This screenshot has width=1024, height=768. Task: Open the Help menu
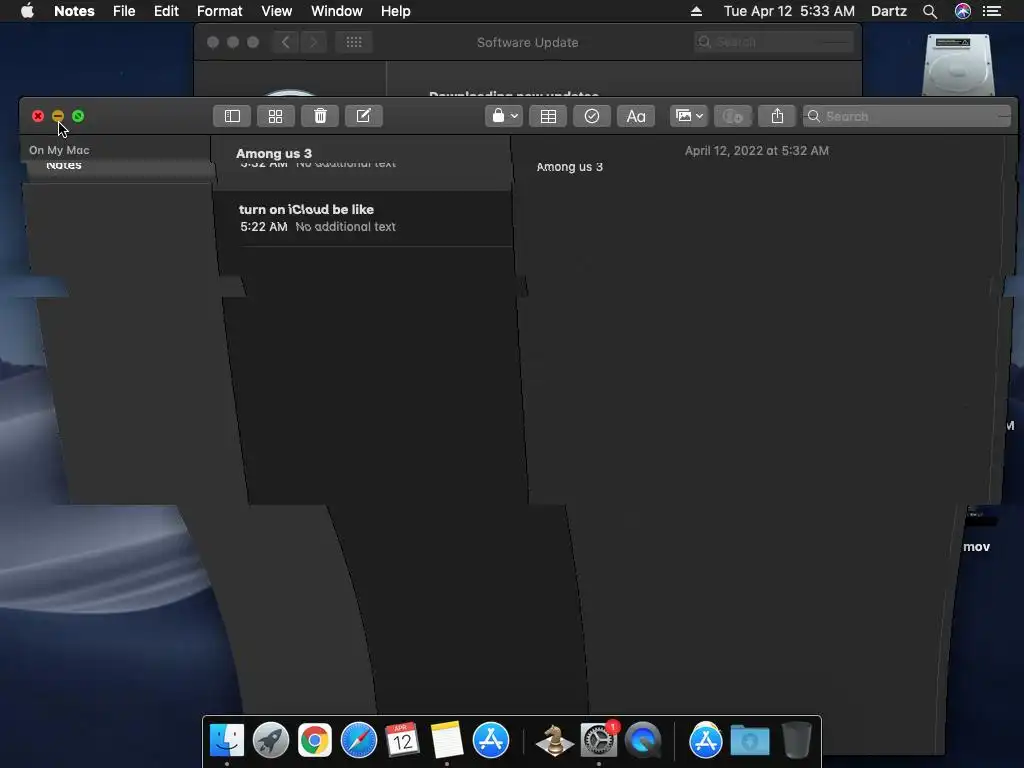coord(396,11)
